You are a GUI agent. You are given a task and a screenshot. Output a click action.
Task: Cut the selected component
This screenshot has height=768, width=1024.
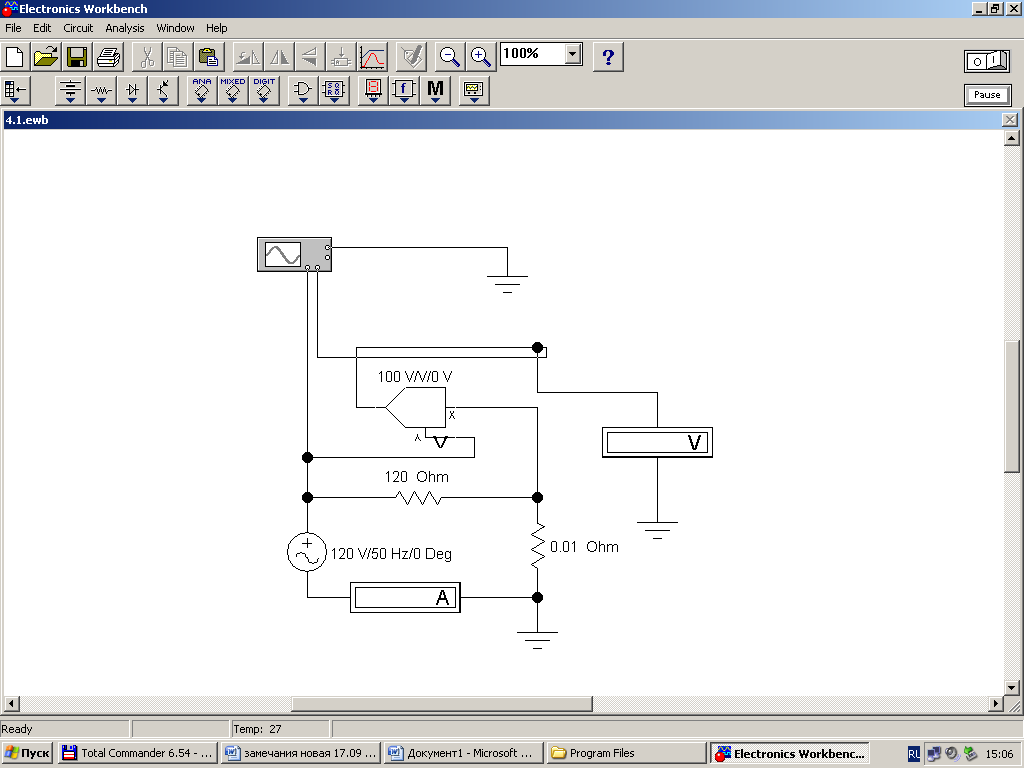(147, 57)
